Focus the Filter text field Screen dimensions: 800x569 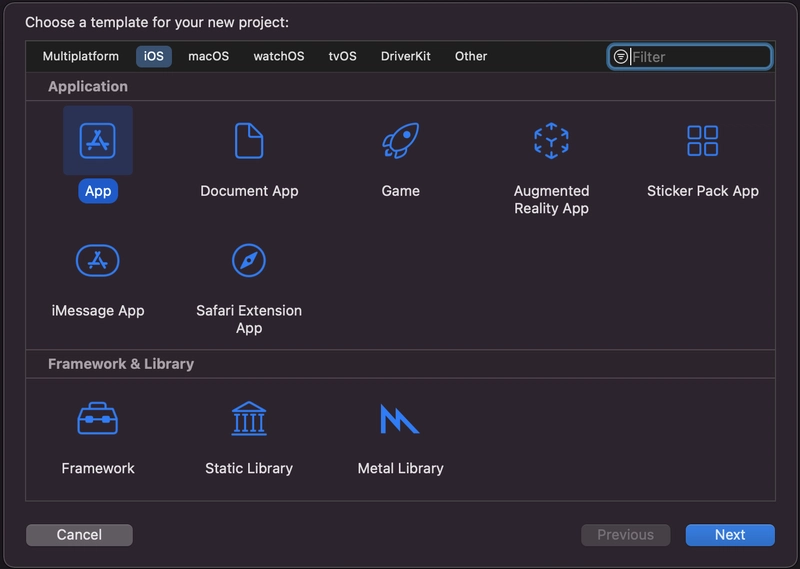pos(698,57)
